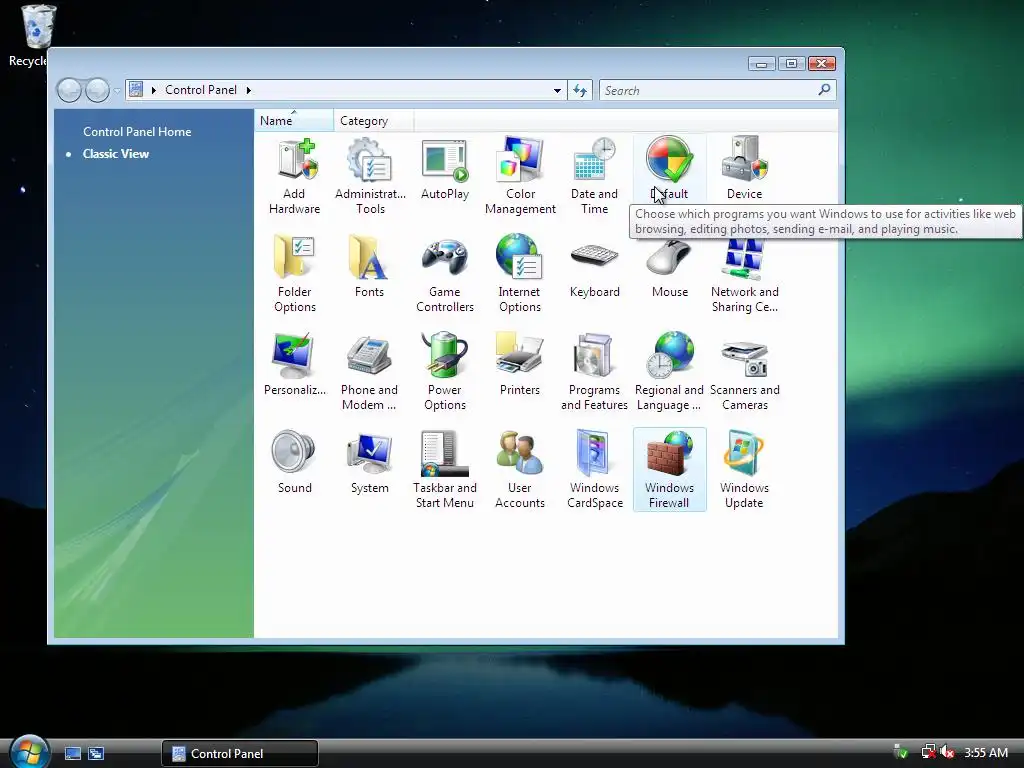Click the green-check tray icon left of network

click(901, 752)
